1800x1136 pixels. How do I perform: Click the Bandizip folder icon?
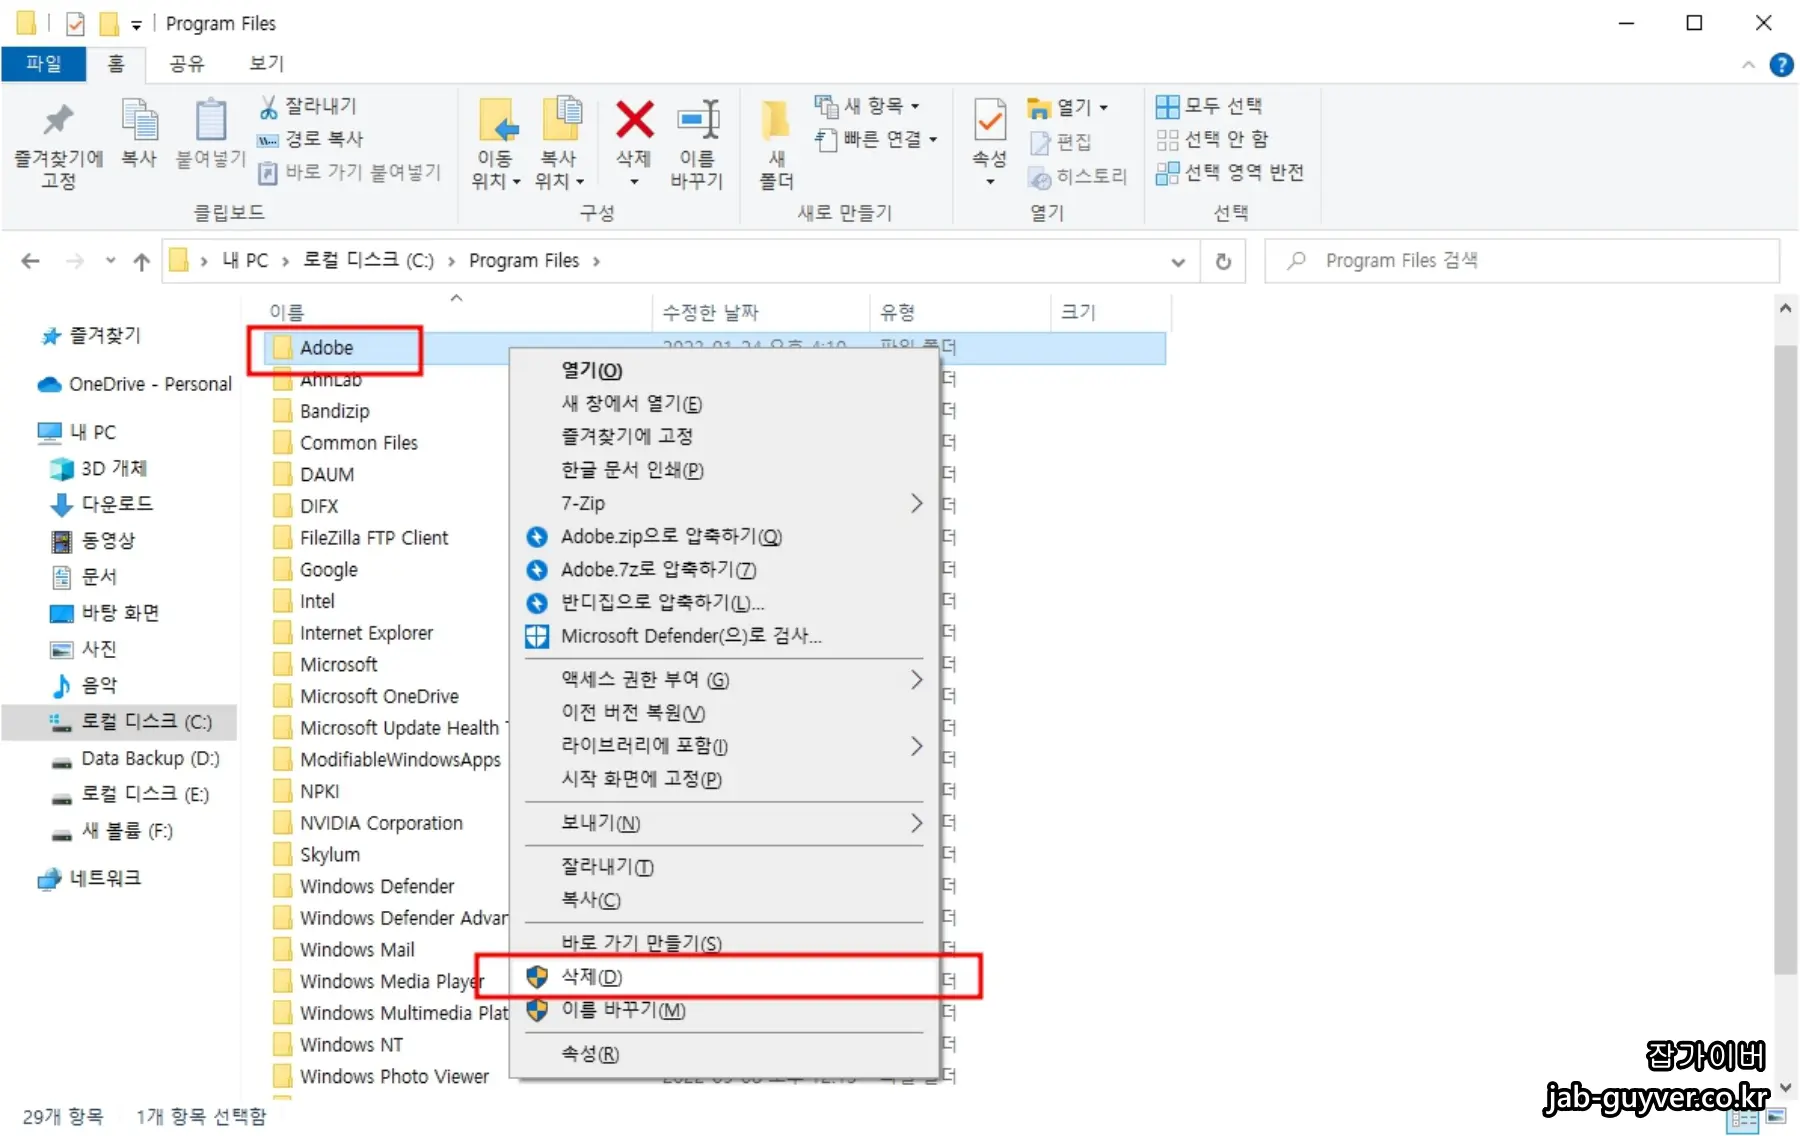283,411
